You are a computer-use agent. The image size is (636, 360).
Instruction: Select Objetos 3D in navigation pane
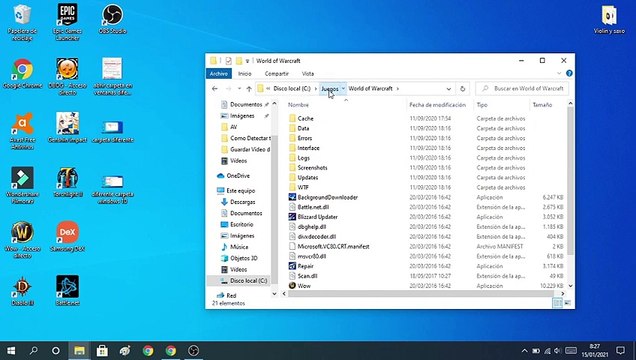tap(243, 258)
